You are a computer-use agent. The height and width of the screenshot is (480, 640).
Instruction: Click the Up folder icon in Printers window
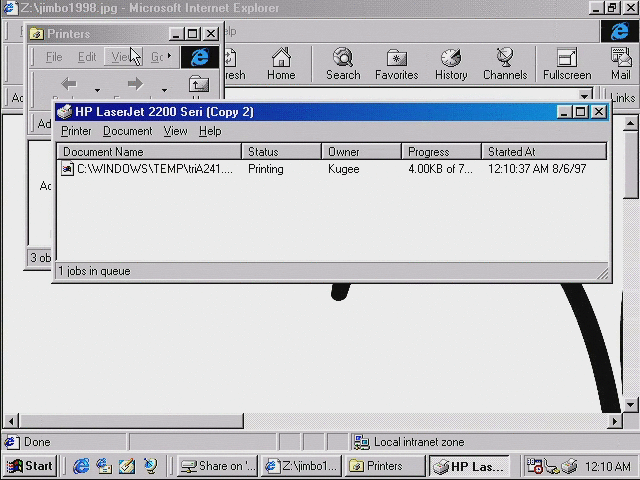(x=199, y=84)
